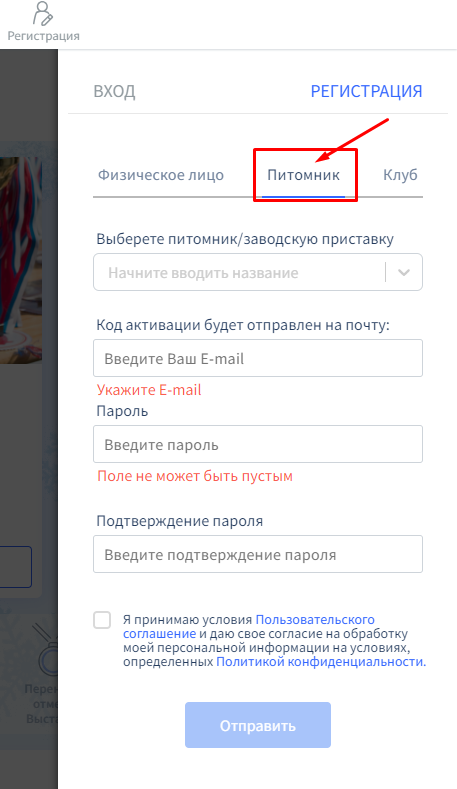Image resolution: width=457 pixels, height=789 pixels.
Task: Click the E-mail input field
Action: 258,358
